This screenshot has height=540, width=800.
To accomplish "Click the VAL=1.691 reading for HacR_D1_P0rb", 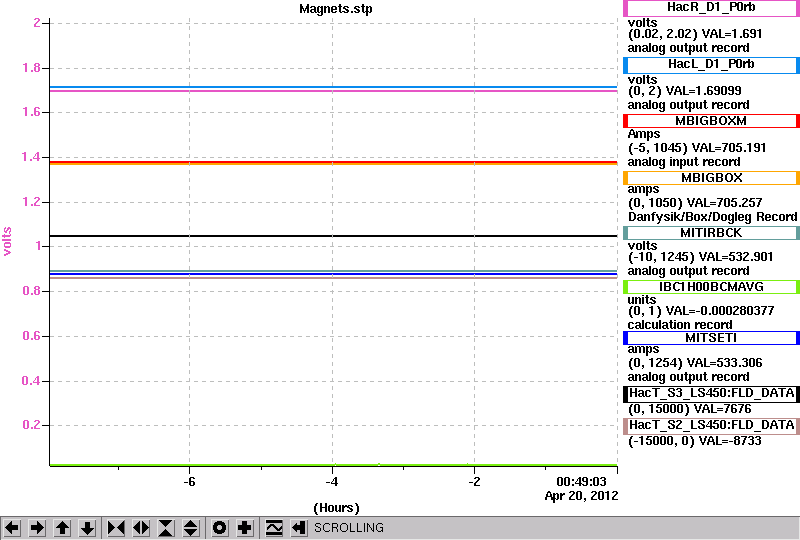I will (x=732, y=34).
